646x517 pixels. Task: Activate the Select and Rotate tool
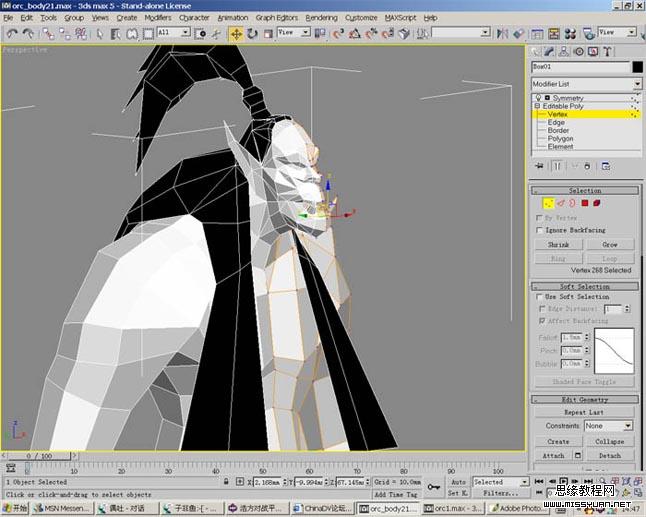[252, 34]
